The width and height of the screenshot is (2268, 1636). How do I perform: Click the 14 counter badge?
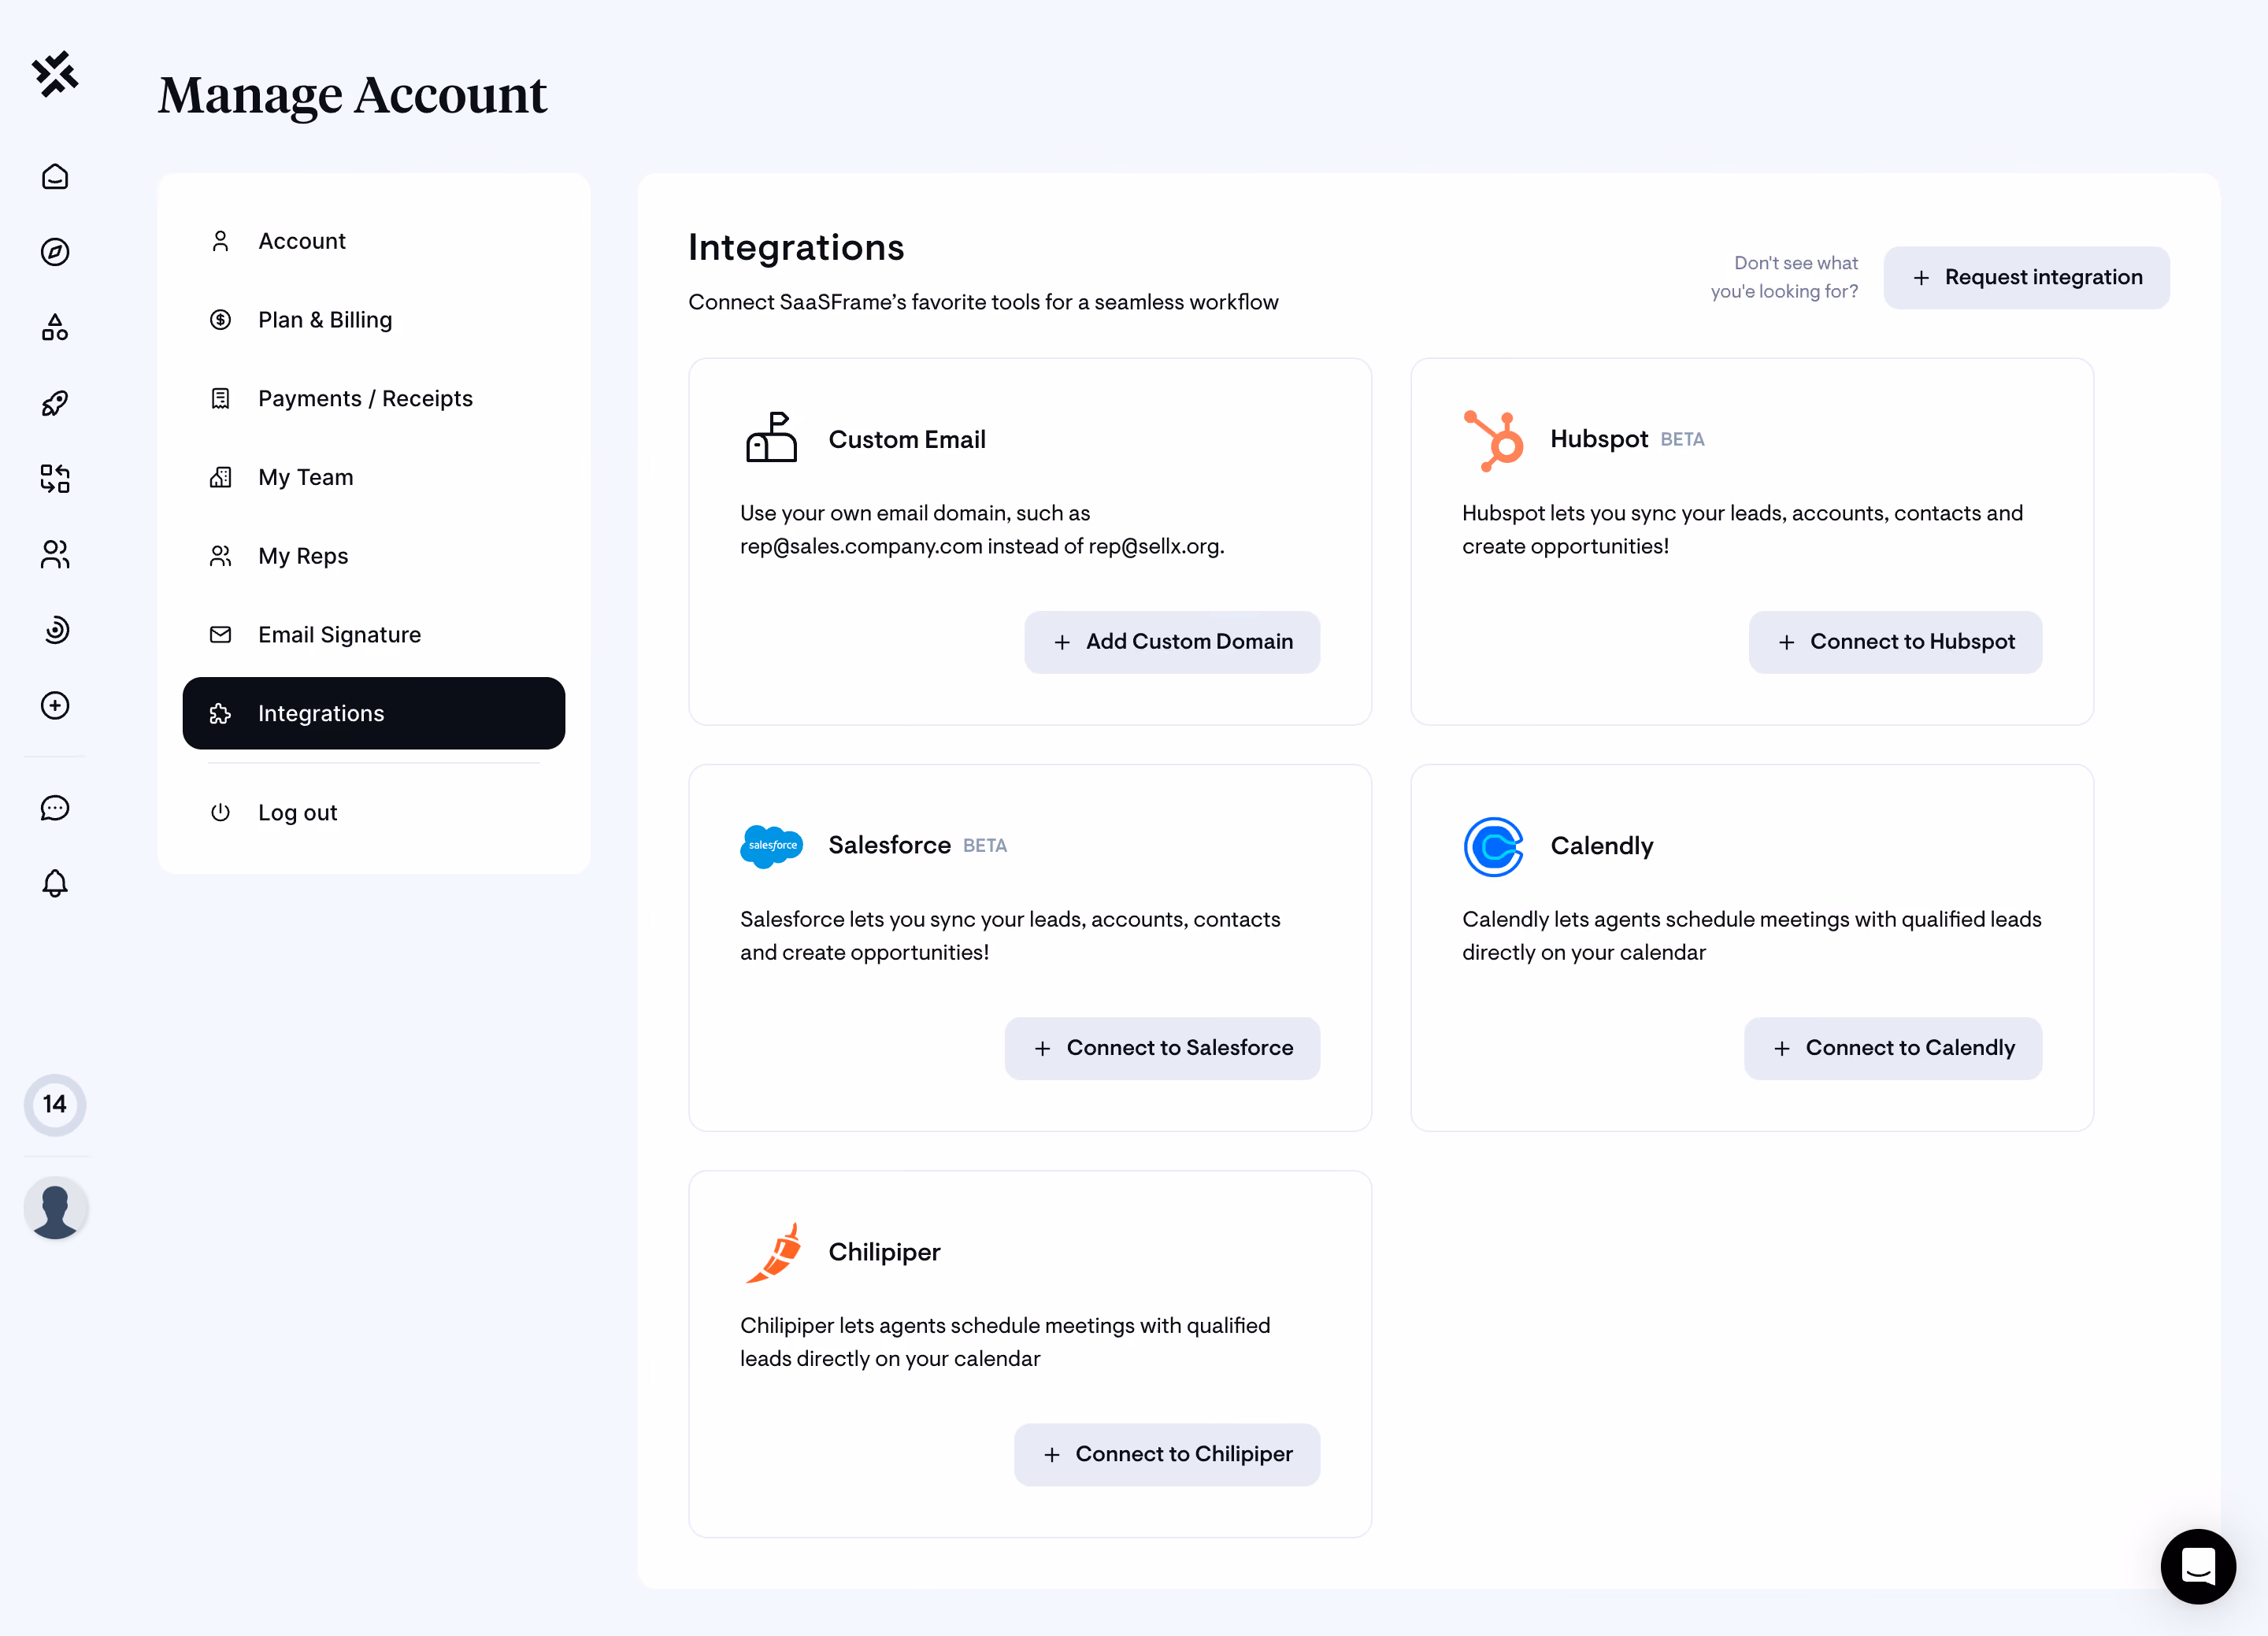(x=55, y=1105)
